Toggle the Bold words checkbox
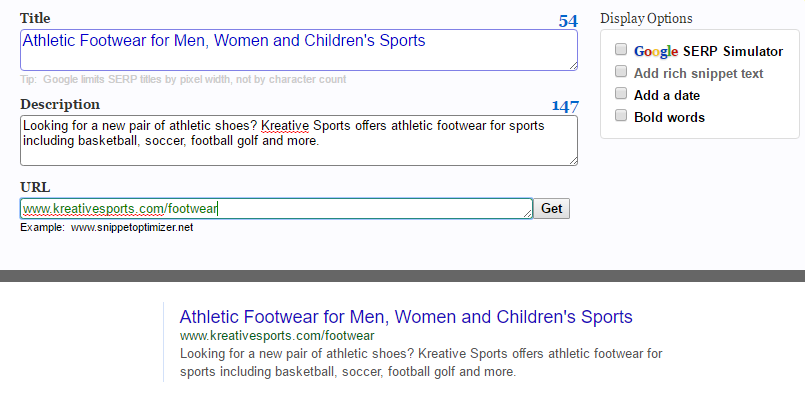The image size is (805, 394). [x=621, y=115]
